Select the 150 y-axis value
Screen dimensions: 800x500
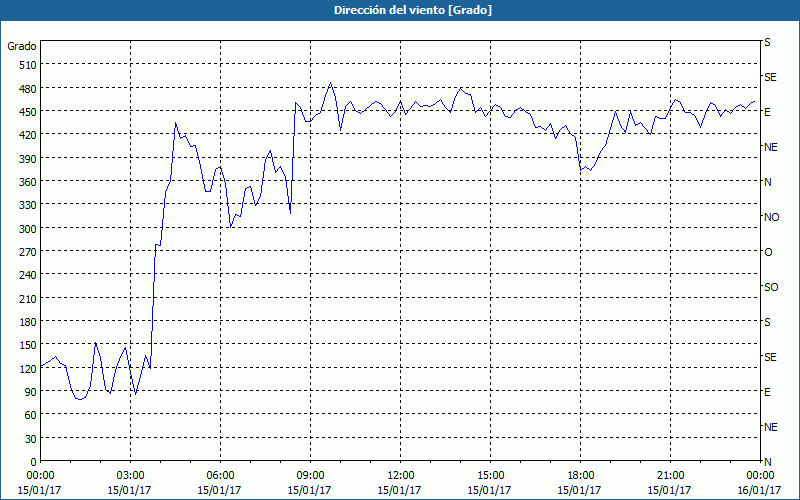[28, 345]
